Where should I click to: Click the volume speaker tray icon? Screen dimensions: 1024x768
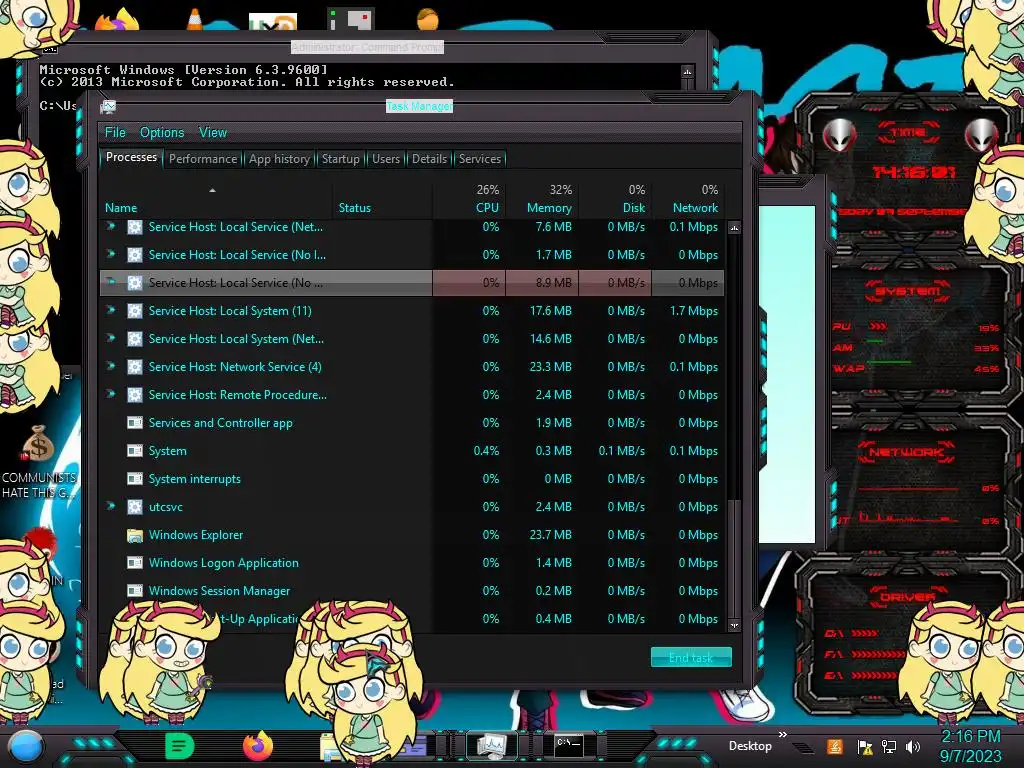click(x=913, y=747)
